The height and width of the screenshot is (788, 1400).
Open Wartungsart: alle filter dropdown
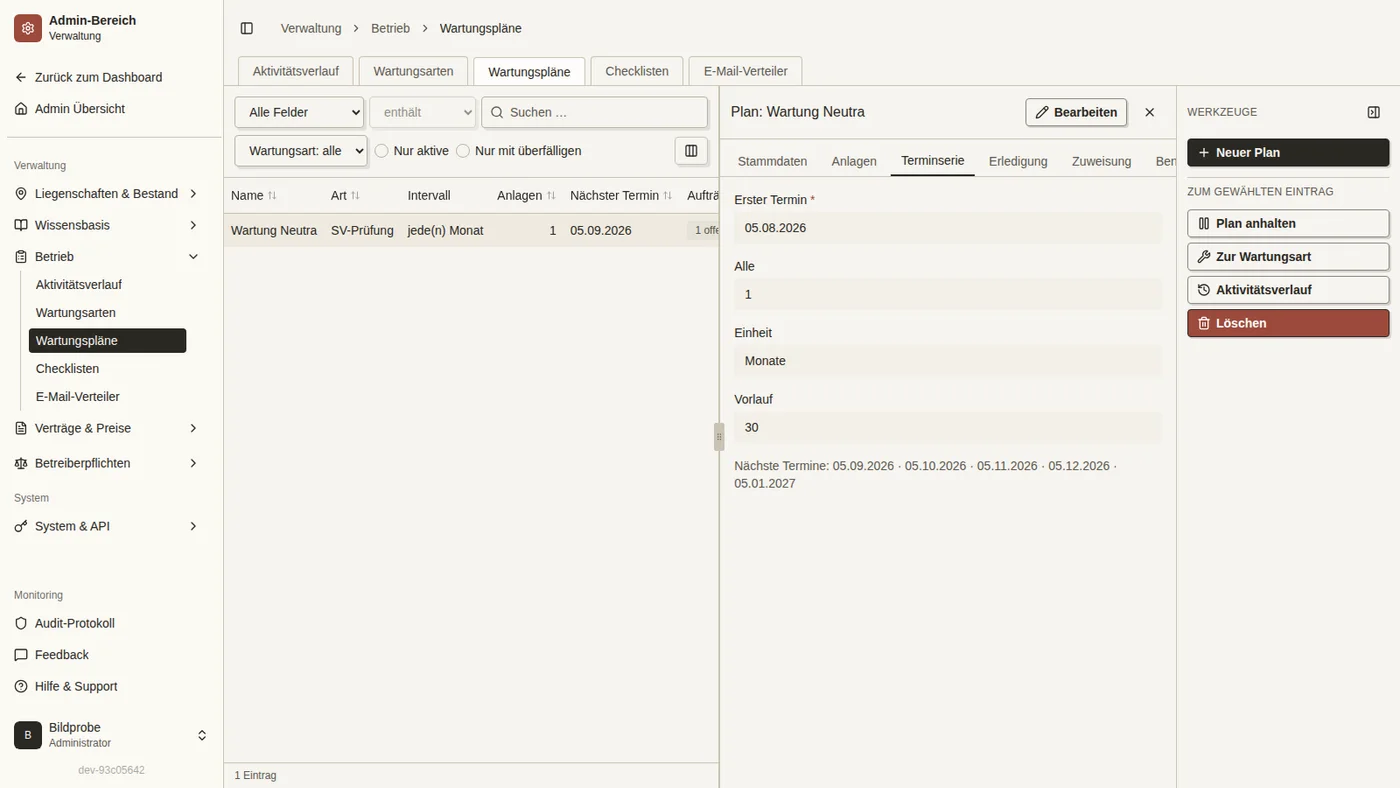(301, 151)
